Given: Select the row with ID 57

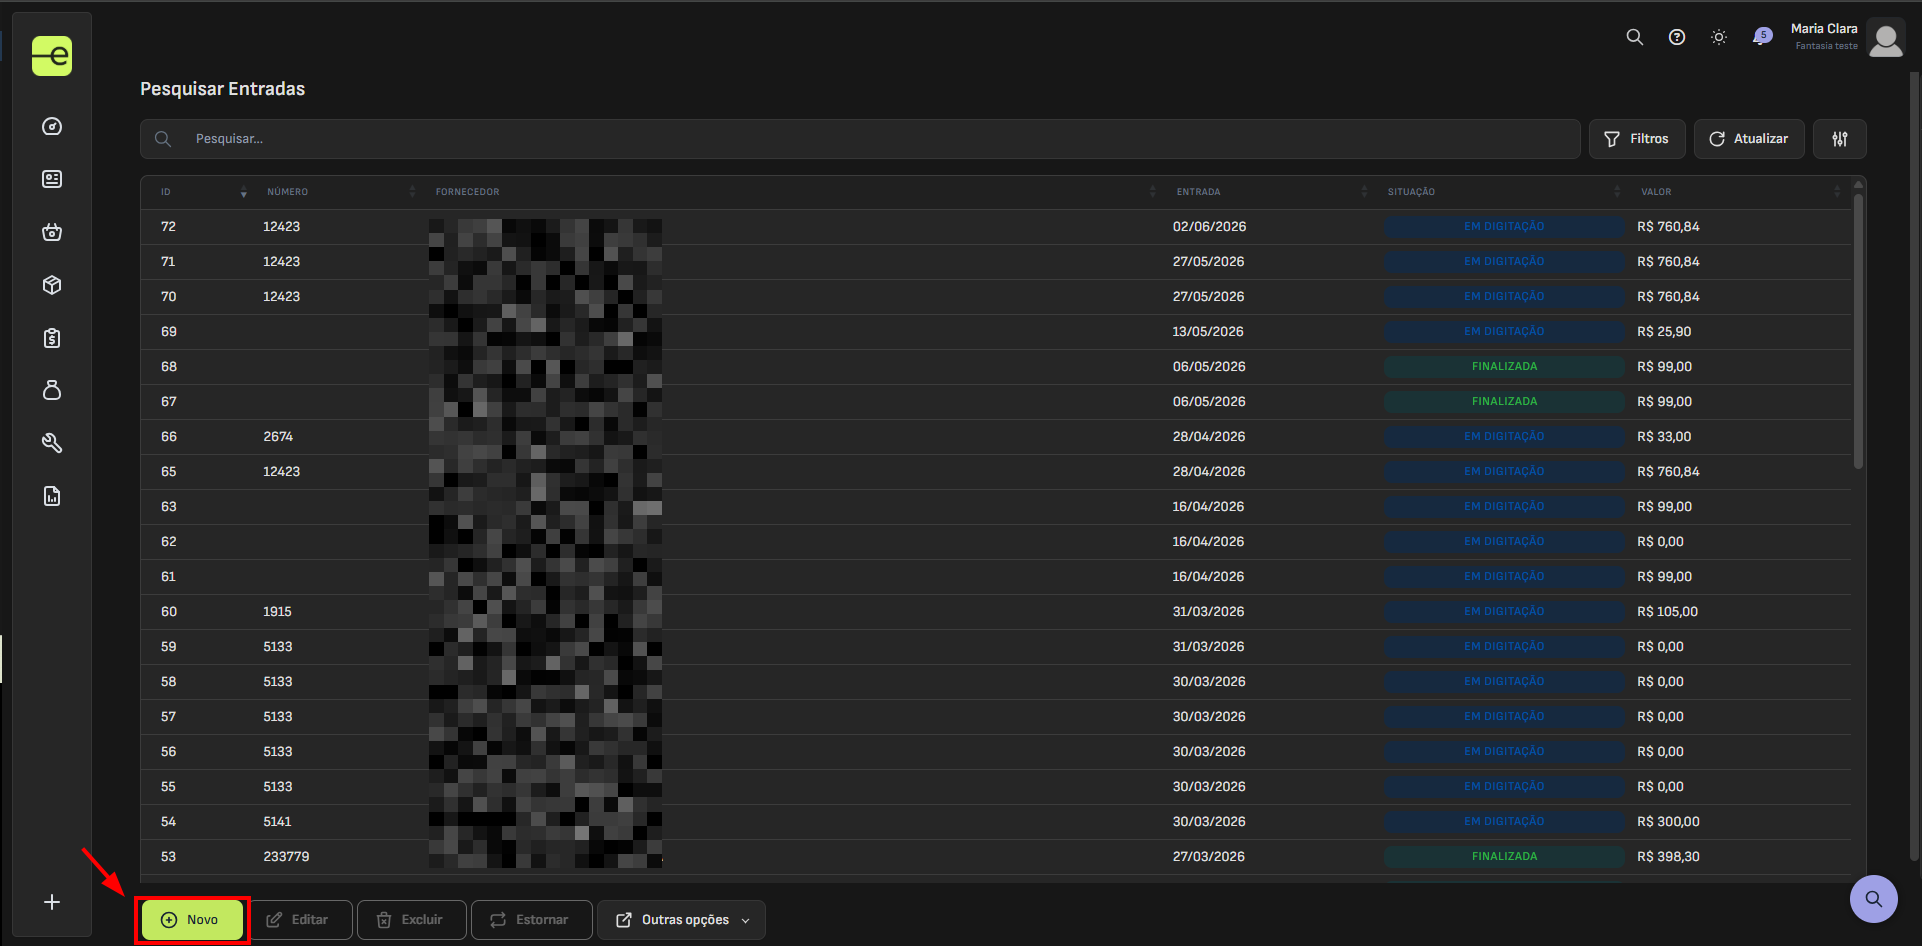Looking at the screenshot, I should pos(996,717).
